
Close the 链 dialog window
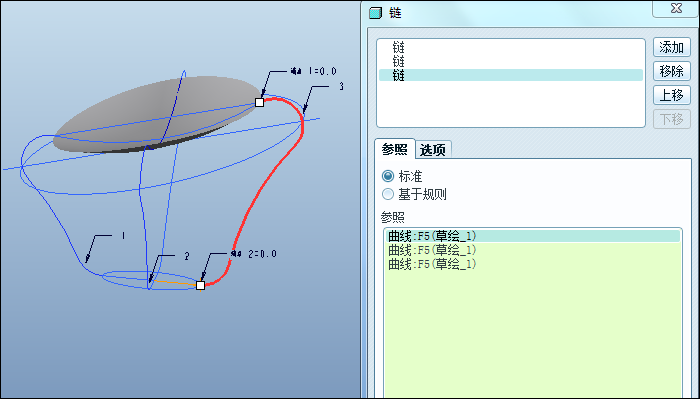click(x=675, y=8)
